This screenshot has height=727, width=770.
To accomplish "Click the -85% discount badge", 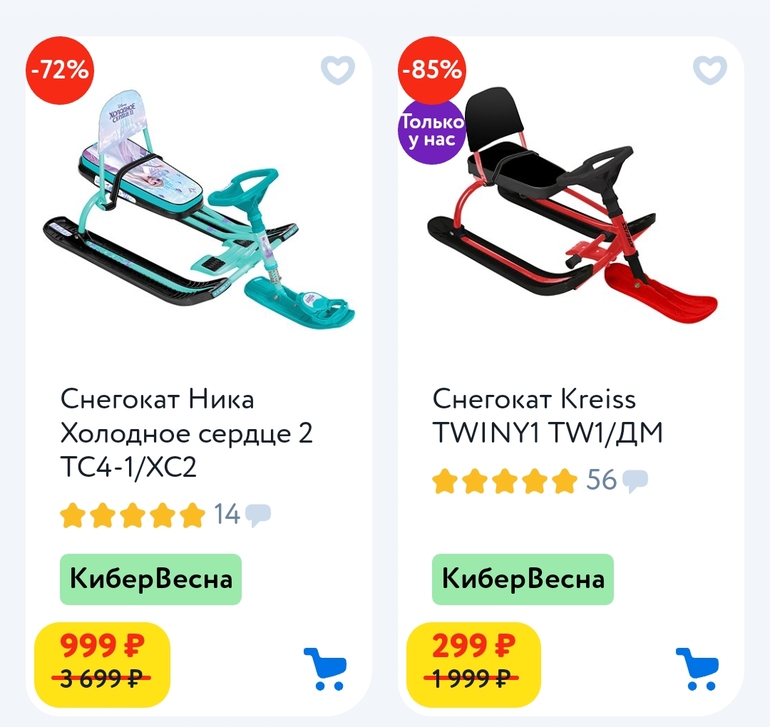I will 432,70.
